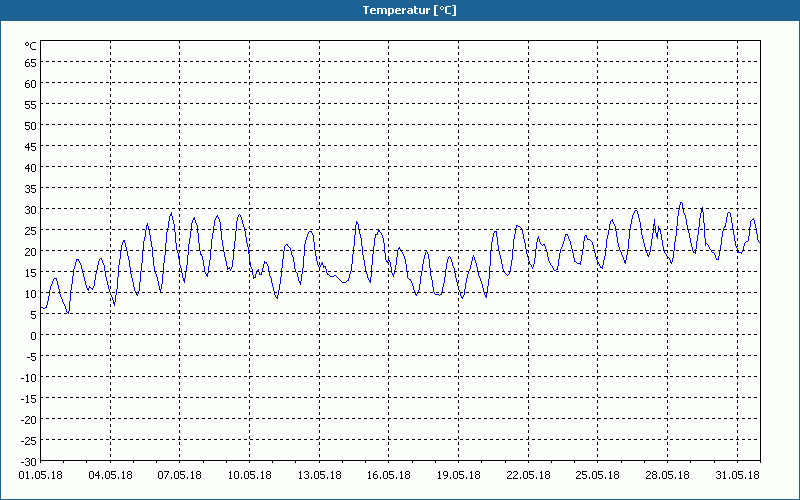Click the 50 label on the y-axis
800x500 pixels.
click(x=31, y=125)
